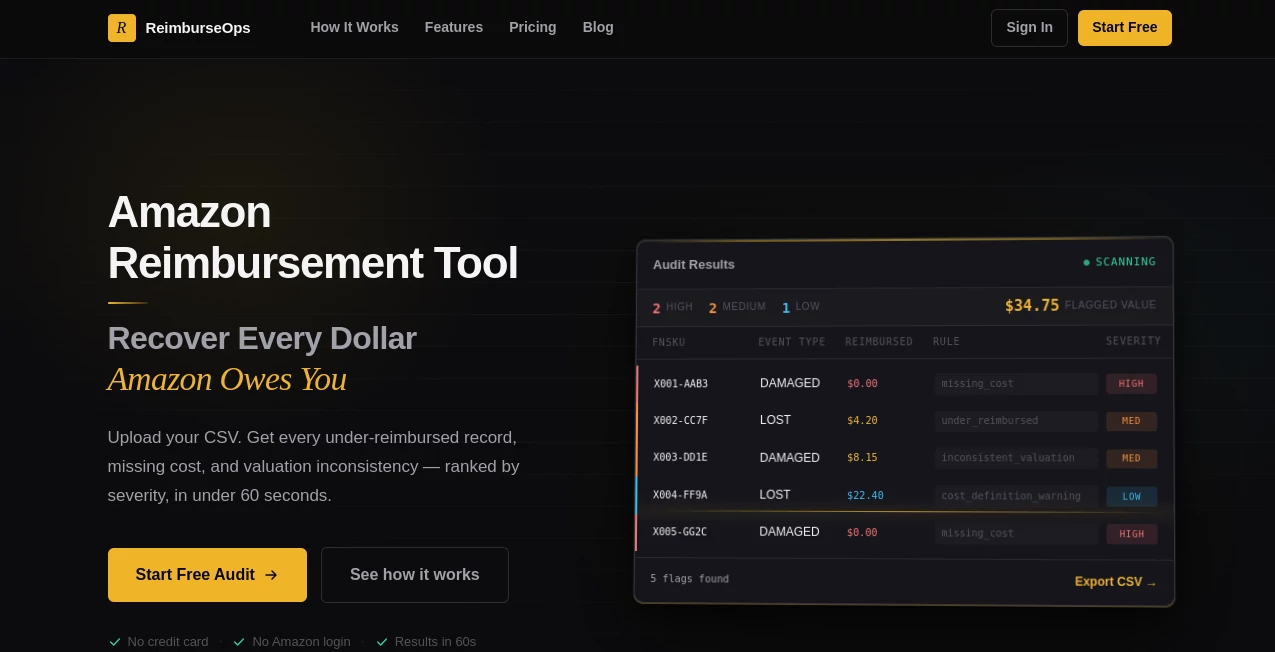Click the No credit card text
The height and width of the screenshot is (652, 1275).
pyautogui.click(x=168, y=642)
